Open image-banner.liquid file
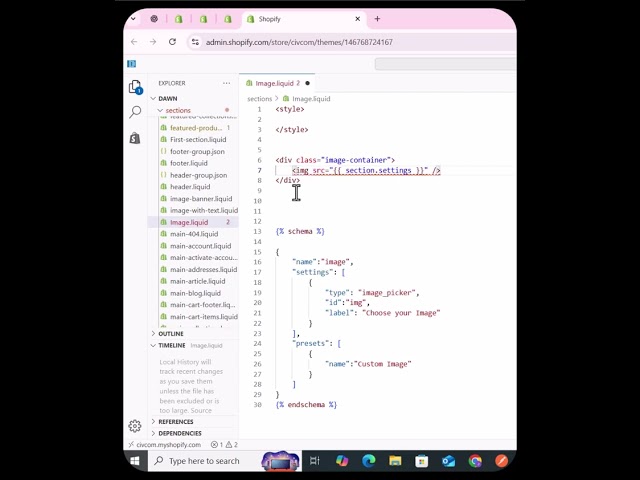The image size is (640, 480). [201, 199]
